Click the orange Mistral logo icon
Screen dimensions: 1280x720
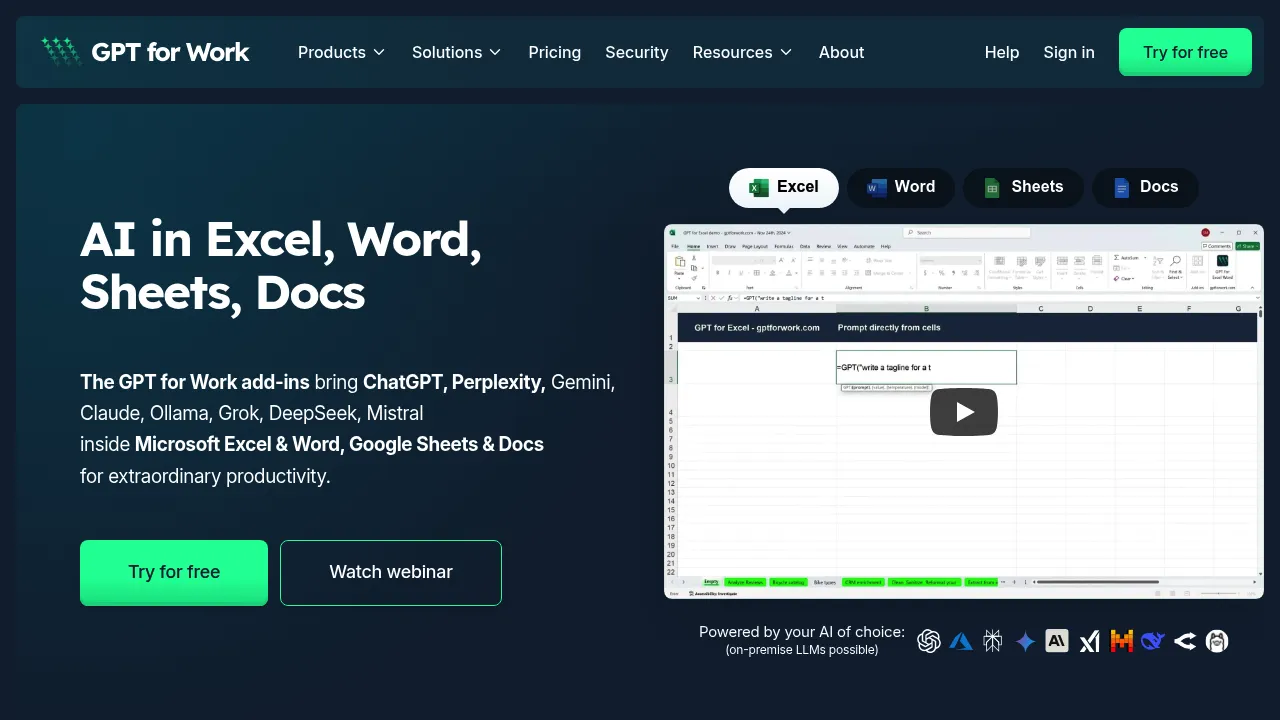point(1121,641)
